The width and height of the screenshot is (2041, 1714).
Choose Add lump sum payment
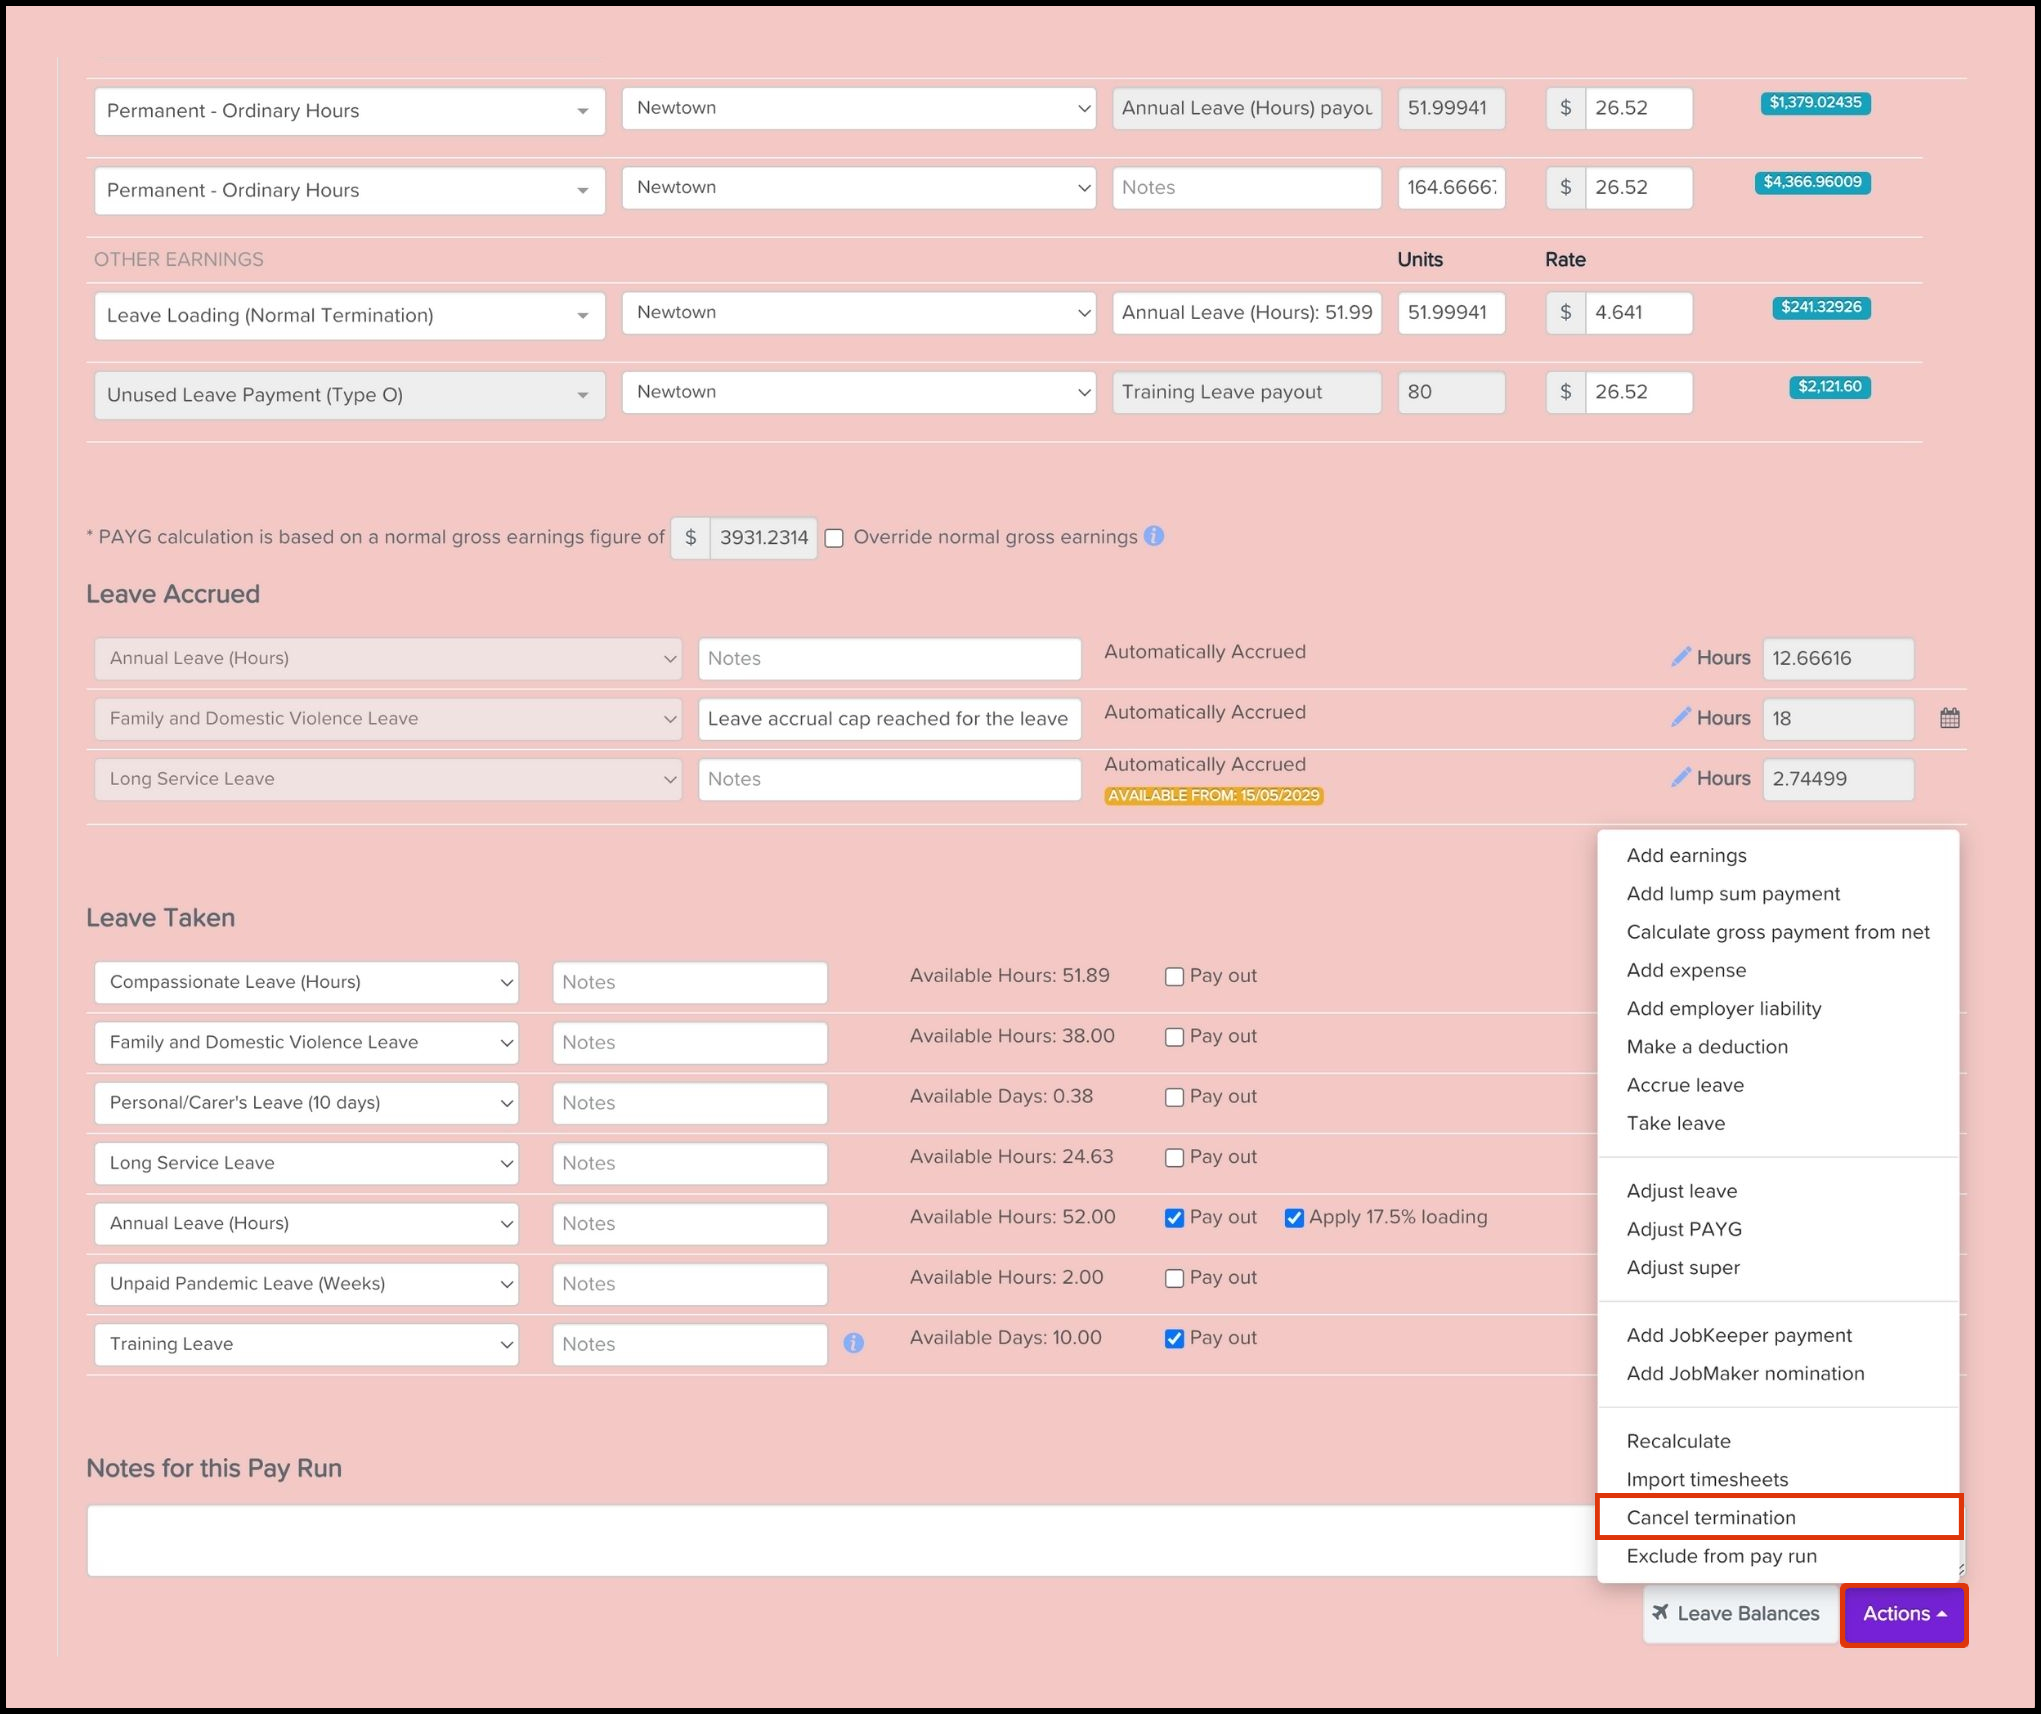point(1733,893)
